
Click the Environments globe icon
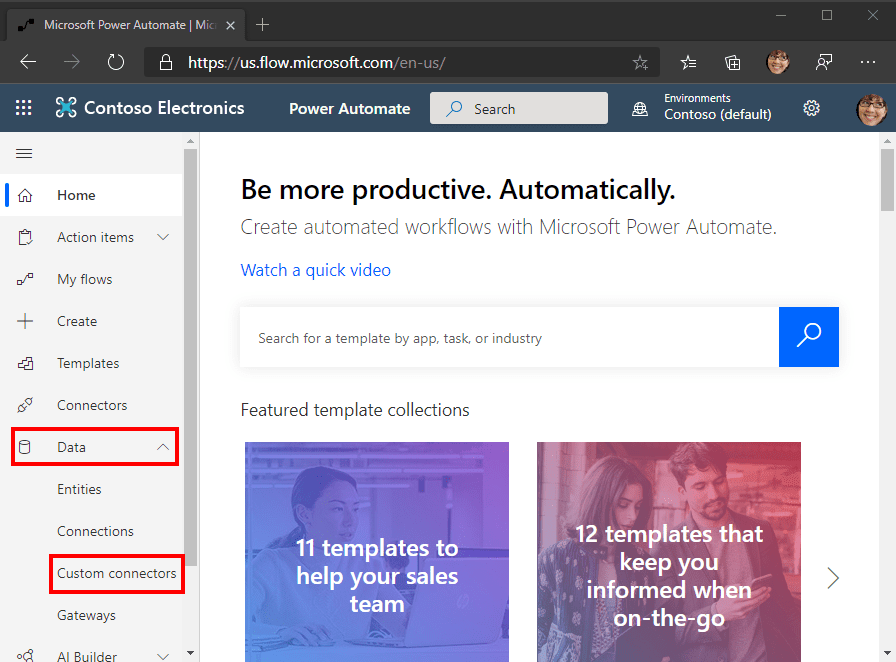tap(640, 109)
